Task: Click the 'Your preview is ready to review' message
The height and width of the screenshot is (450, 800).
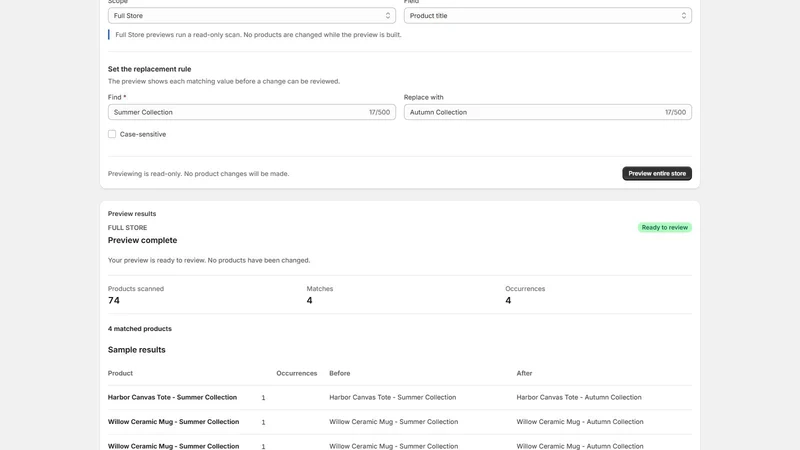Action: click(209, 260)
